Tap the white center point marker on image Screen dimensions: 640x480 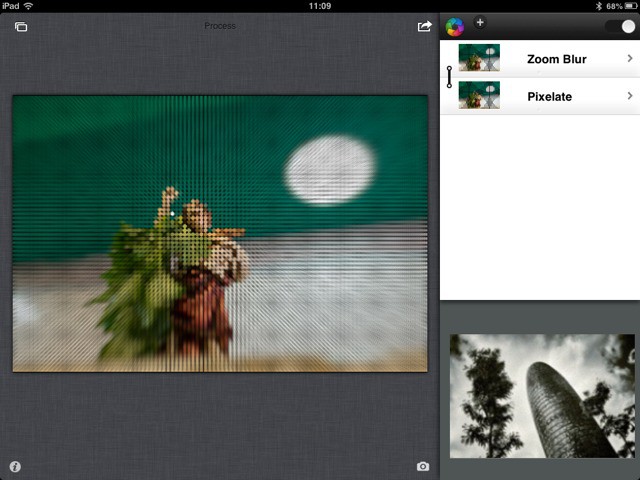[172, 213]
